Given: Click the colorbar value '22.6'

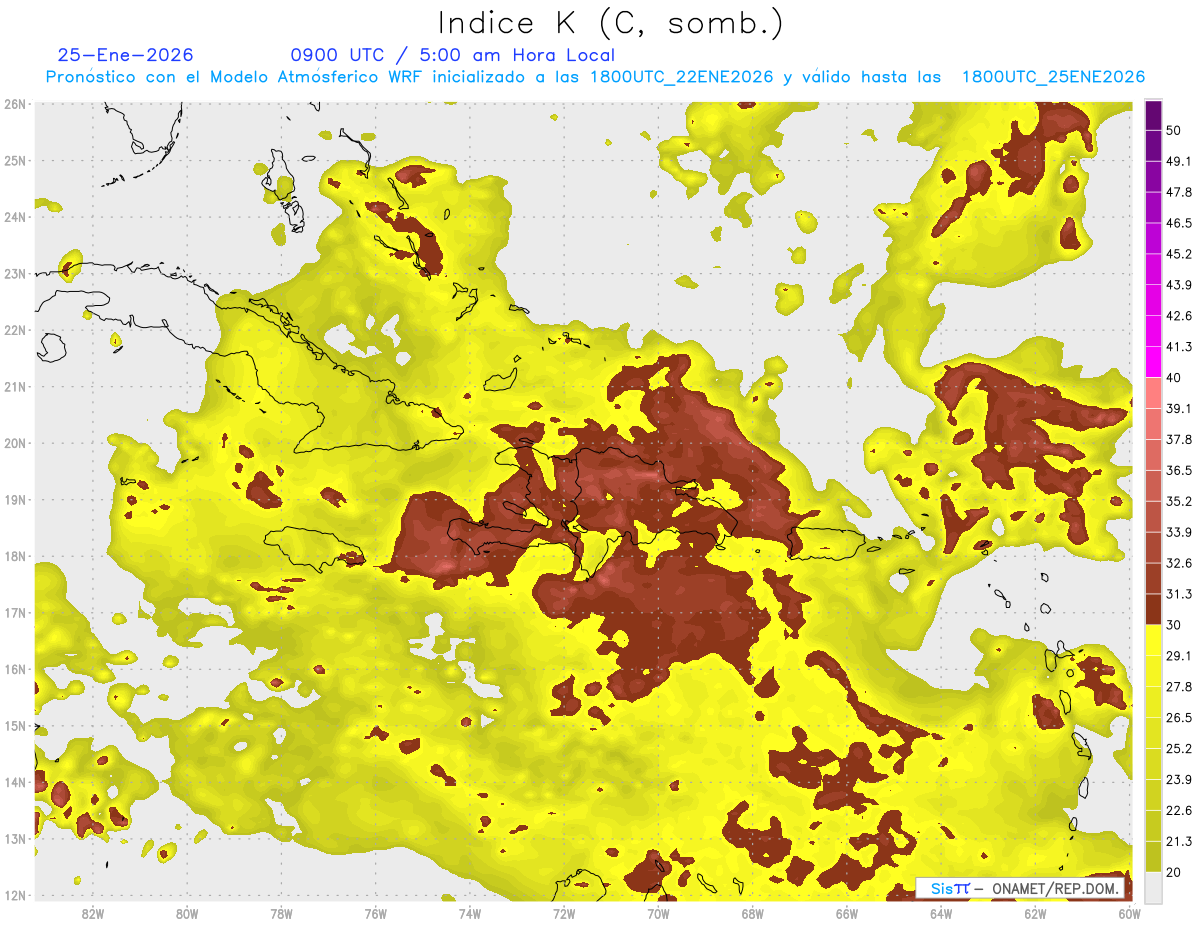Looking at the screenshot, I should pos(1179,810).
